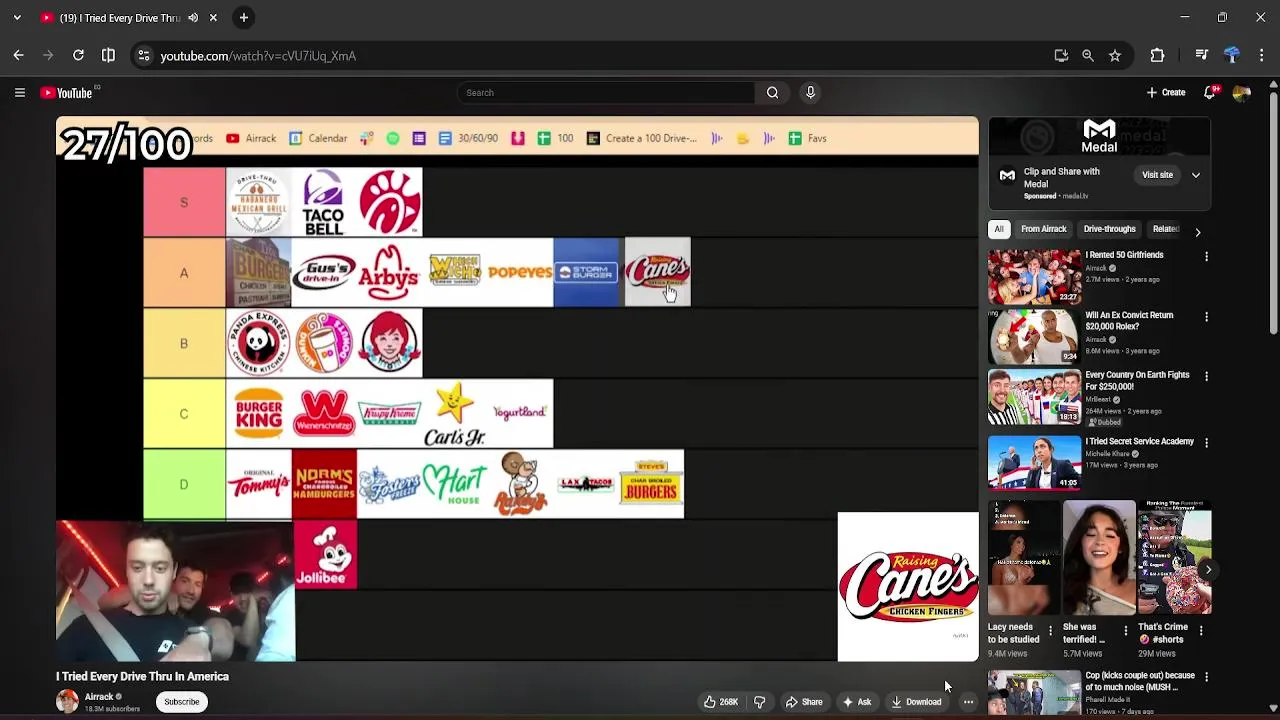Open options for I Rented 50 Girlfriends

[1206, 257]
